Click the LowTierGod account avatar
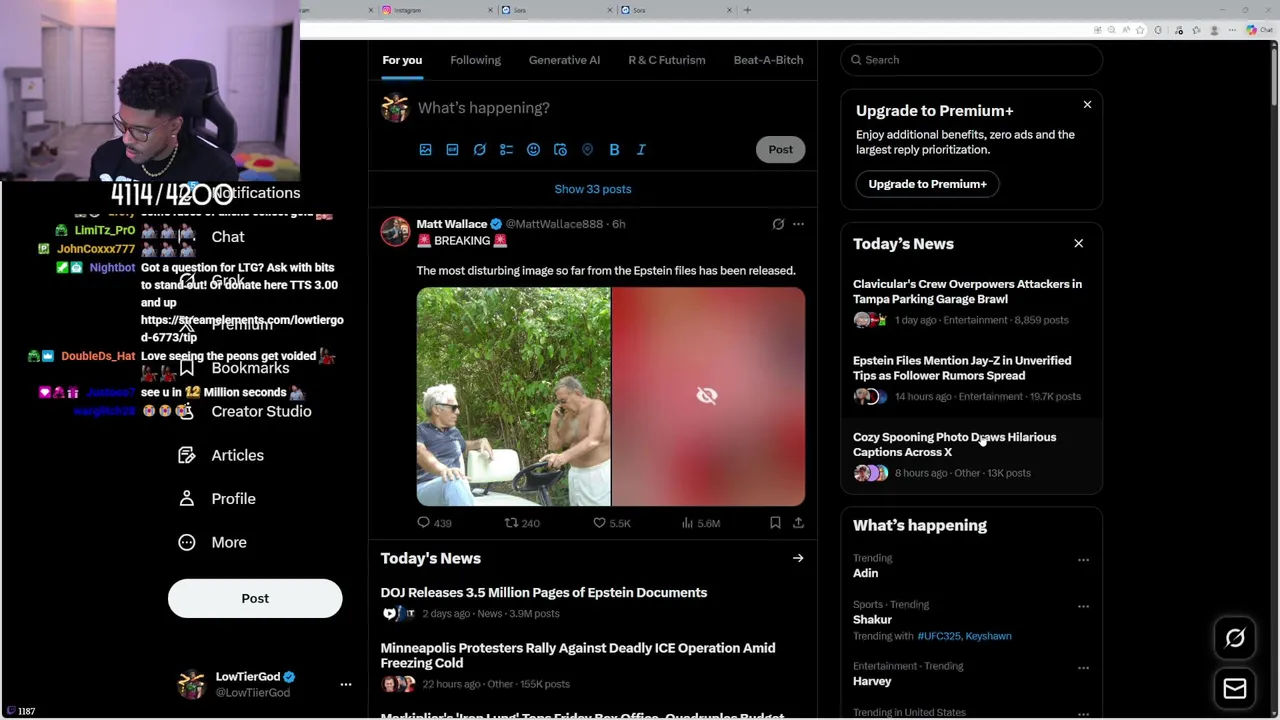 tap(191, 685)
